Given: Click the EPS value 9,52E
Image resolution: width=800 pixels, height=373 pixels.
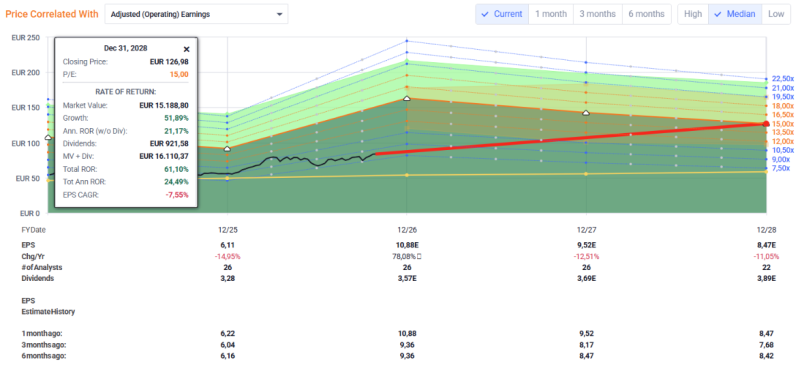Looking at the screenshot, I should pyautogui.click(x=586, y=245).
